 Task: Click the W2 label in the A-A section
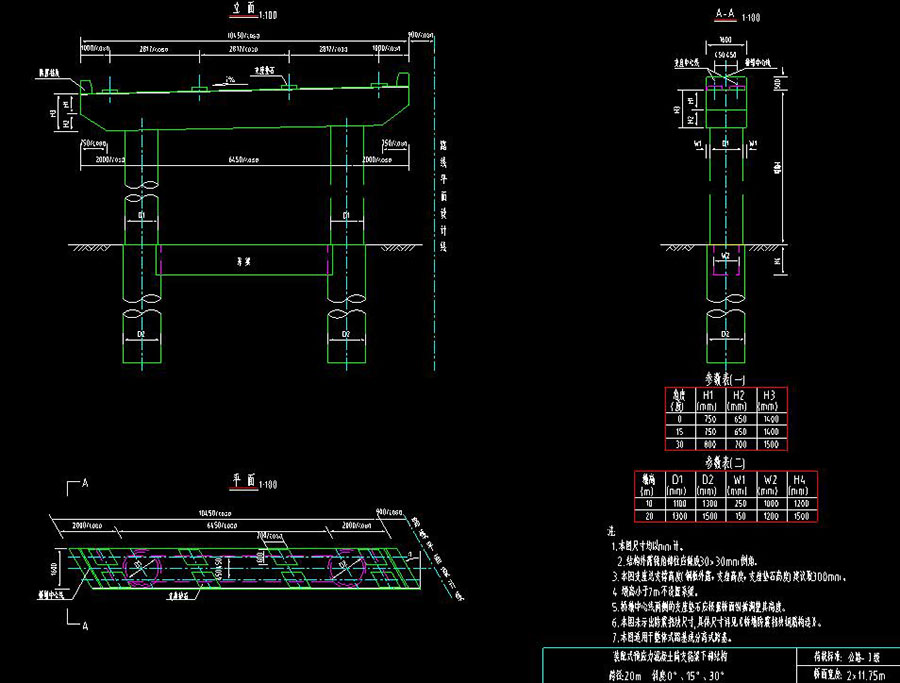(726, 255)
